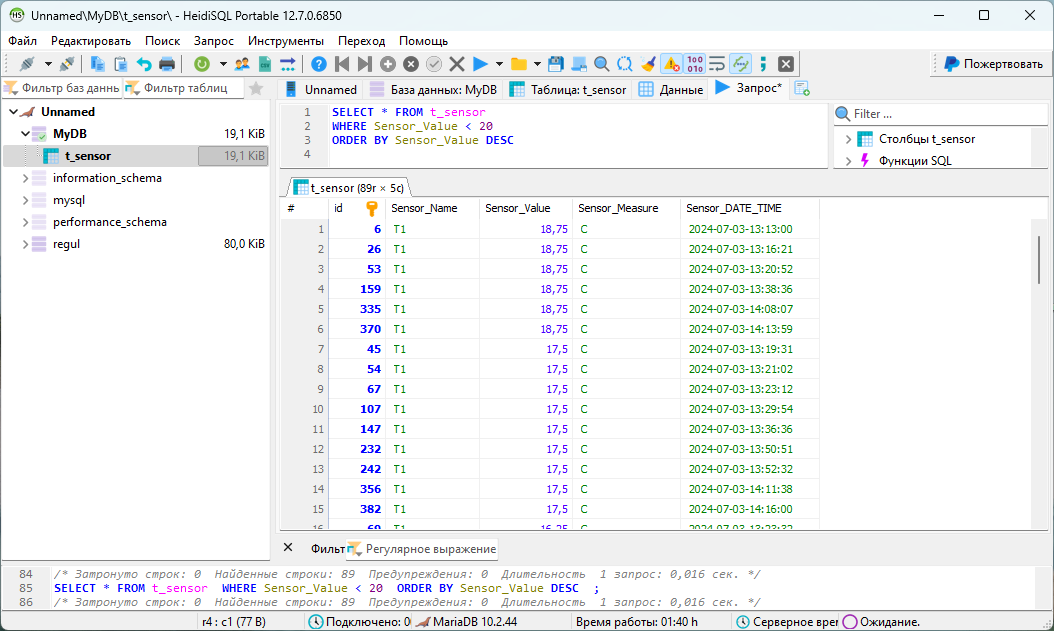Open the "Запрос" menu in menu bar
Screen dimensions: 1054x631
[x=214, y=41]
